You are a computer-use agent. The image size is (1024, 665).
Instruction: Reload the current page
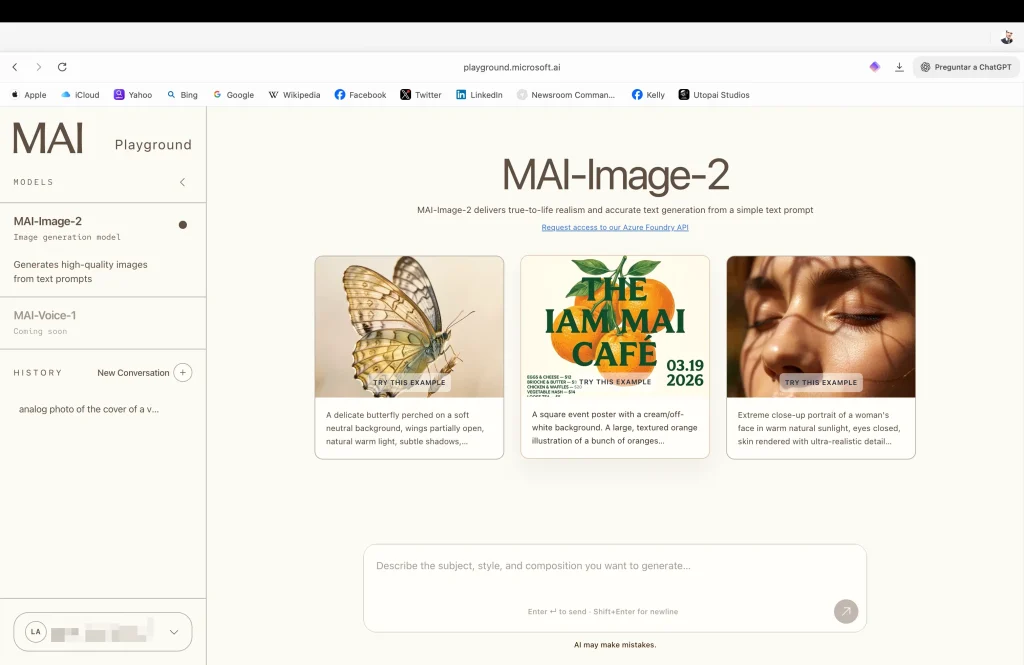(62, 66)
